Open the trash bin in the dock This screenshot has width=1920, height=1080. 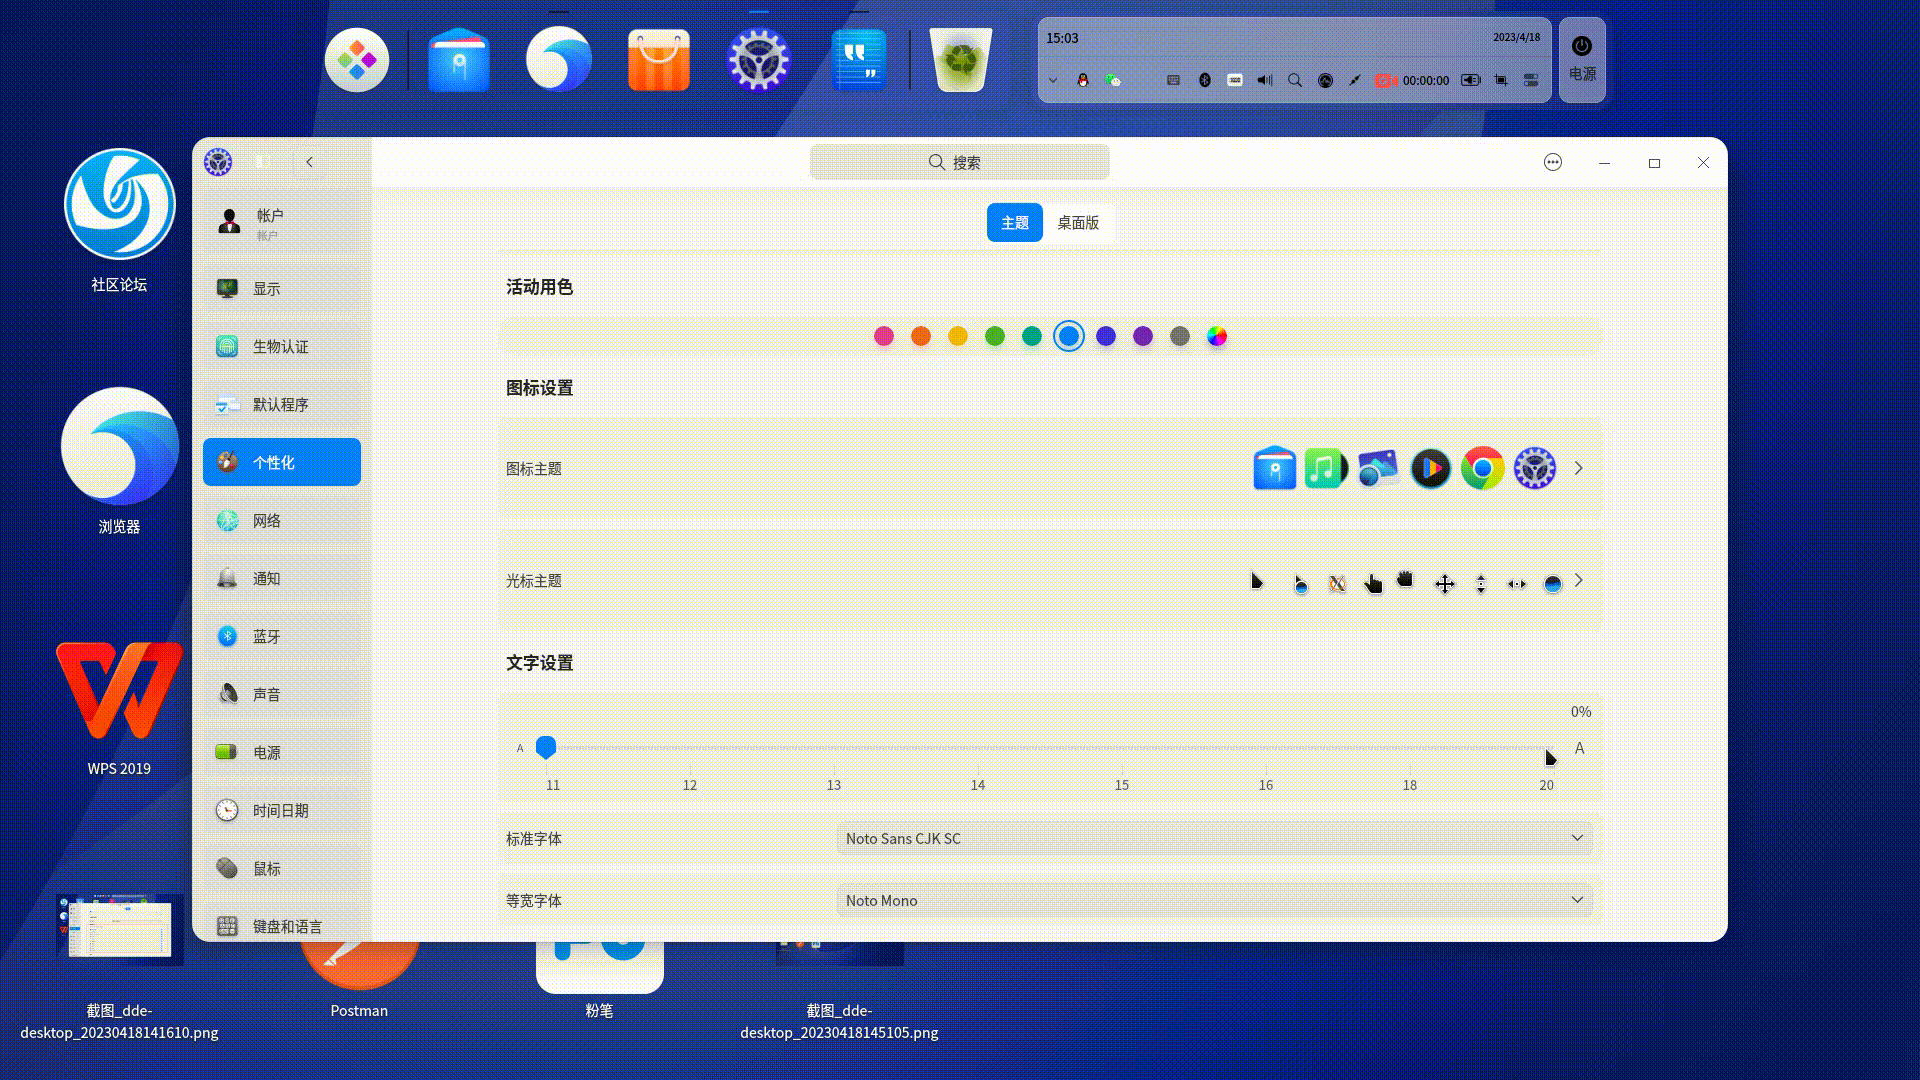point(959,60)
